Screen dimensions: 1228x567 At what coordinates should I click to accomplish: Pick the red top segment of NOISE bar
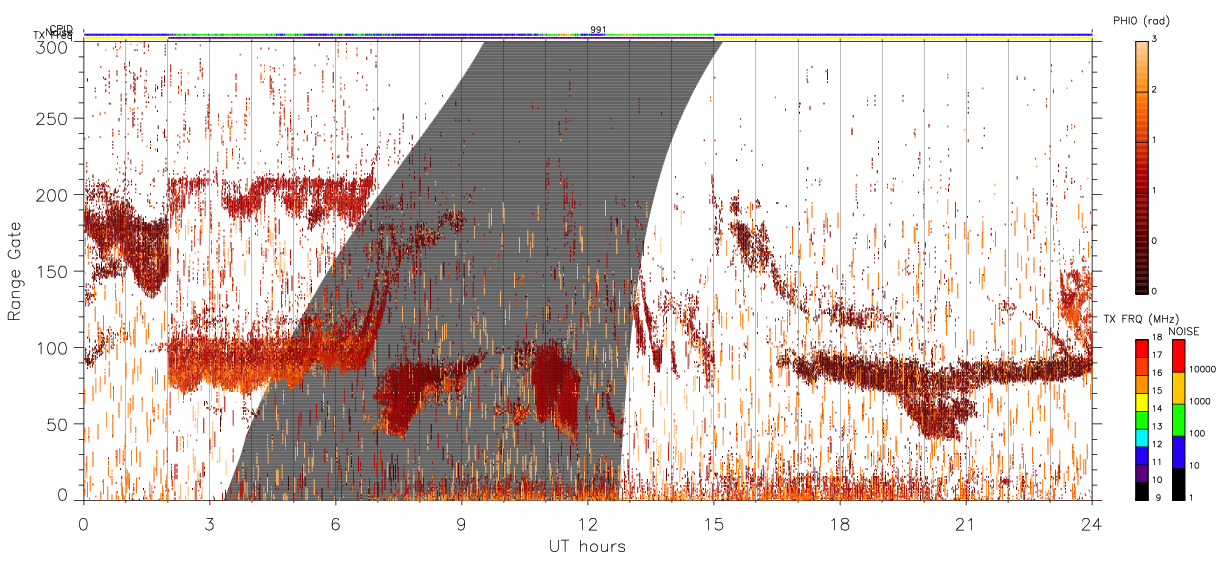coord(1177,356)
